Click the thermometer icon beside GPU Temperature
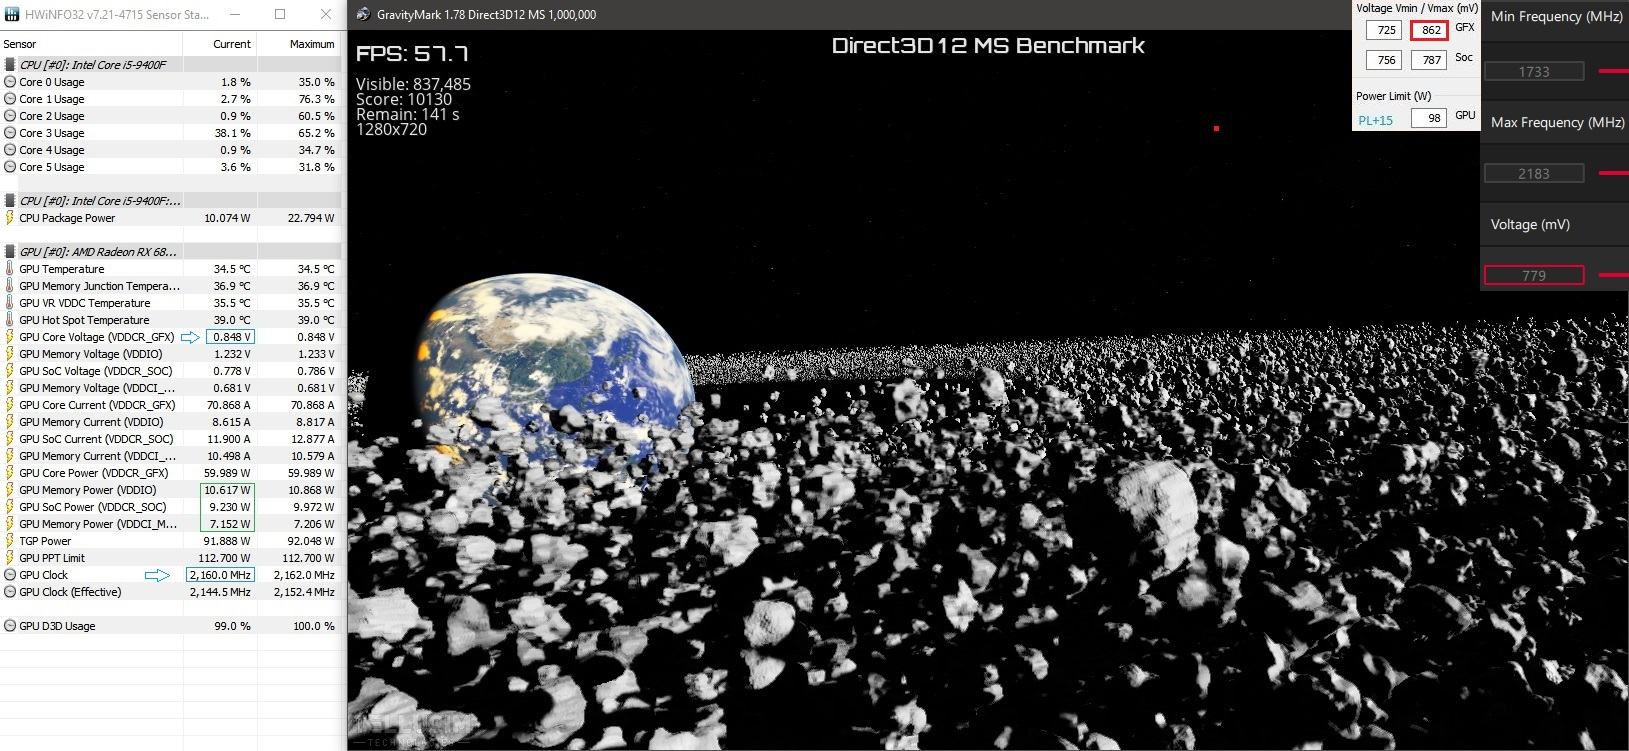This screenshot has height=751, width=1629. click(10, 269)
